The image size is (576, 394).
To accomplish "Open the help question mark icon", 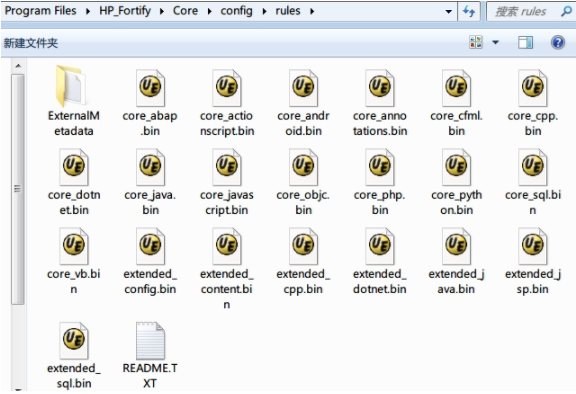I will point(558,43).
